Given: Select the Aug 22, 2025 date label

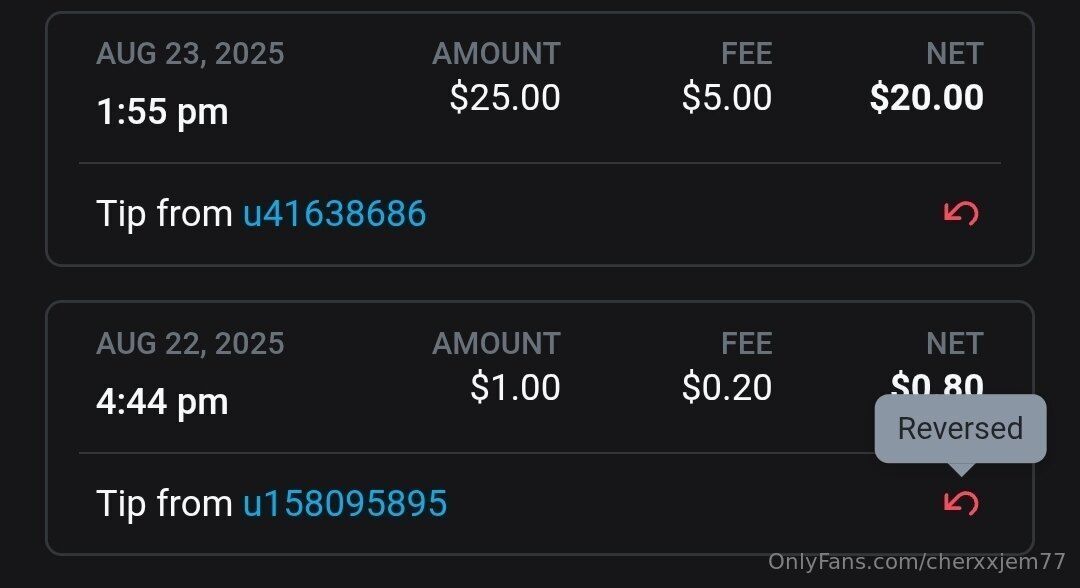Looking at the screenshot, I should pos(190,343).
